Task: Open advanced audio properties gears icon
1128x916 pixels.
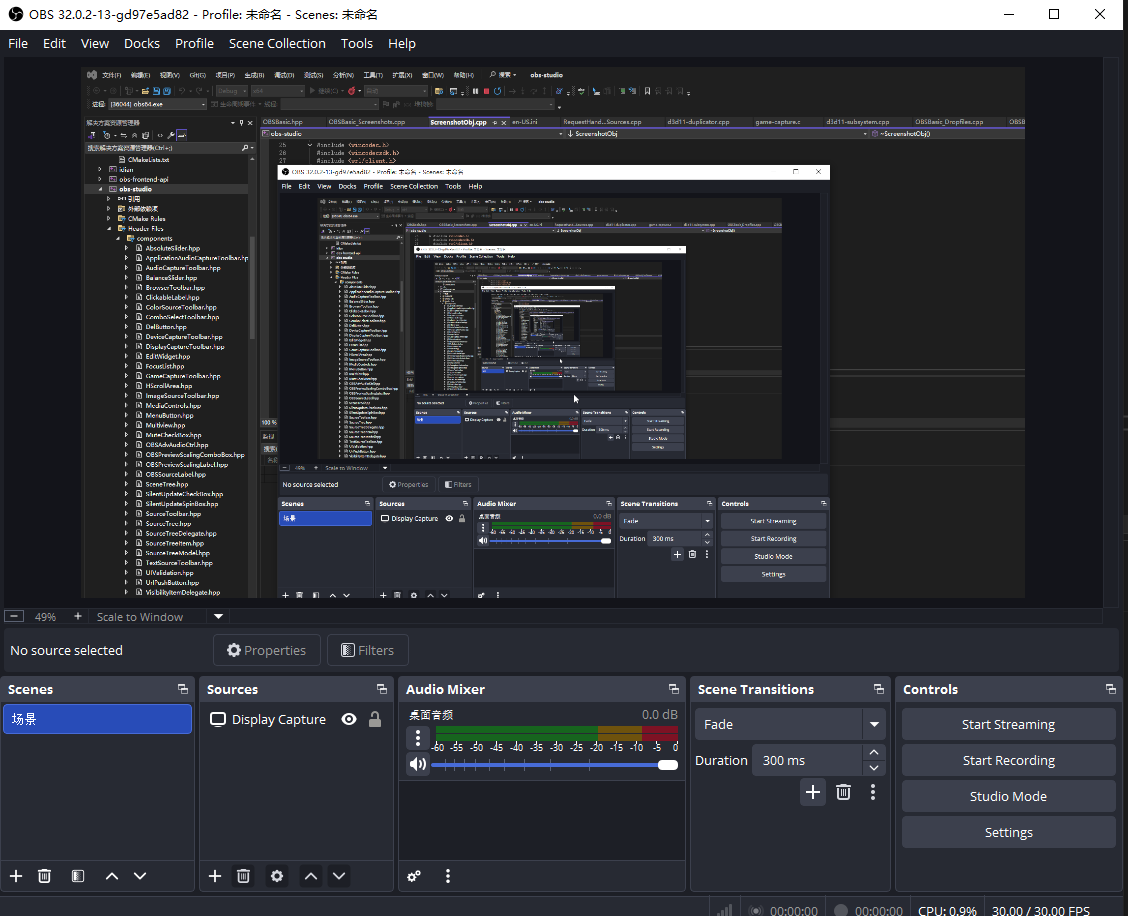Action: point(414,876)
